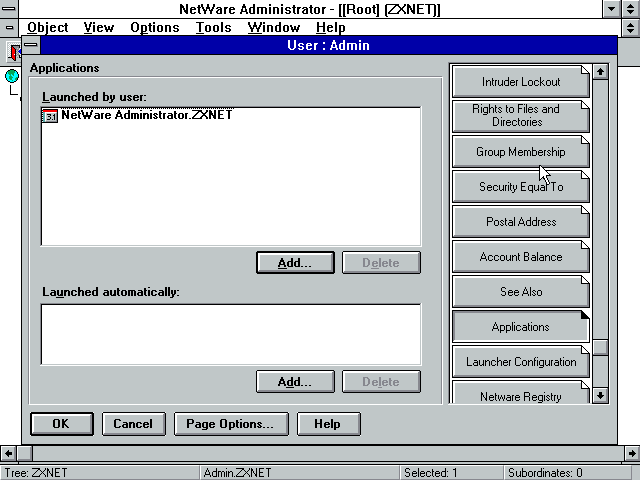Click inside the Launched automatically list box

pos(231,334)
